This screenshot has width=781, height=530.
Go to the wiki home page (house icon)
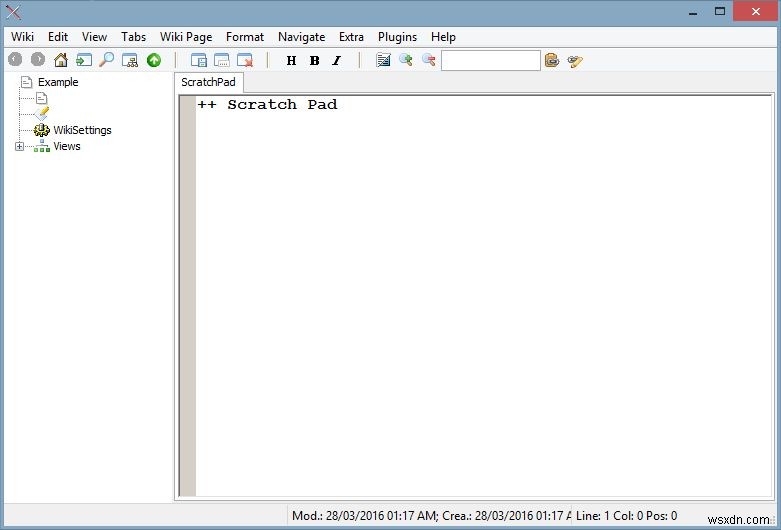61,60
